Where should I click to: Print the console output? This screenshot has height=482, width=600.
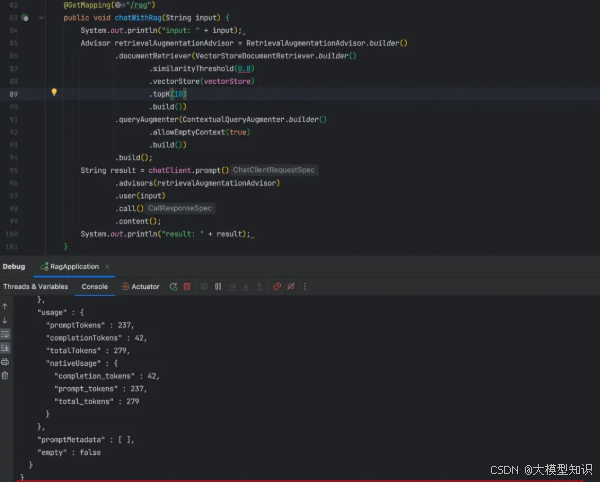coord(5,362)
